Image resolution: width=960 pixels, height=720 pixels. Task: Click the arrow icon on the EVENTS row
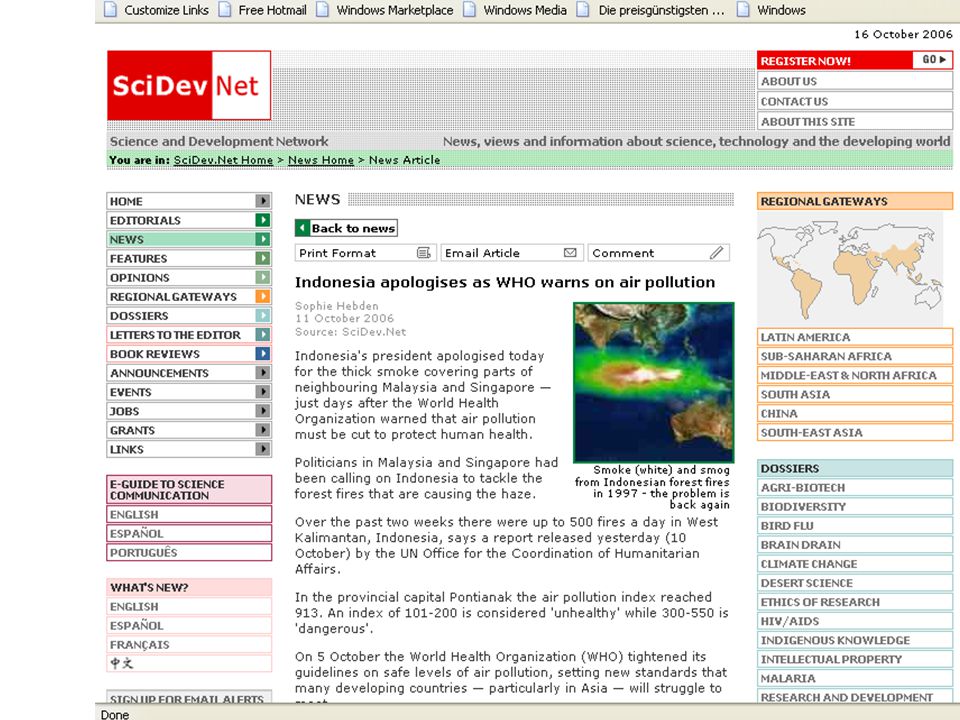(263, 391)
